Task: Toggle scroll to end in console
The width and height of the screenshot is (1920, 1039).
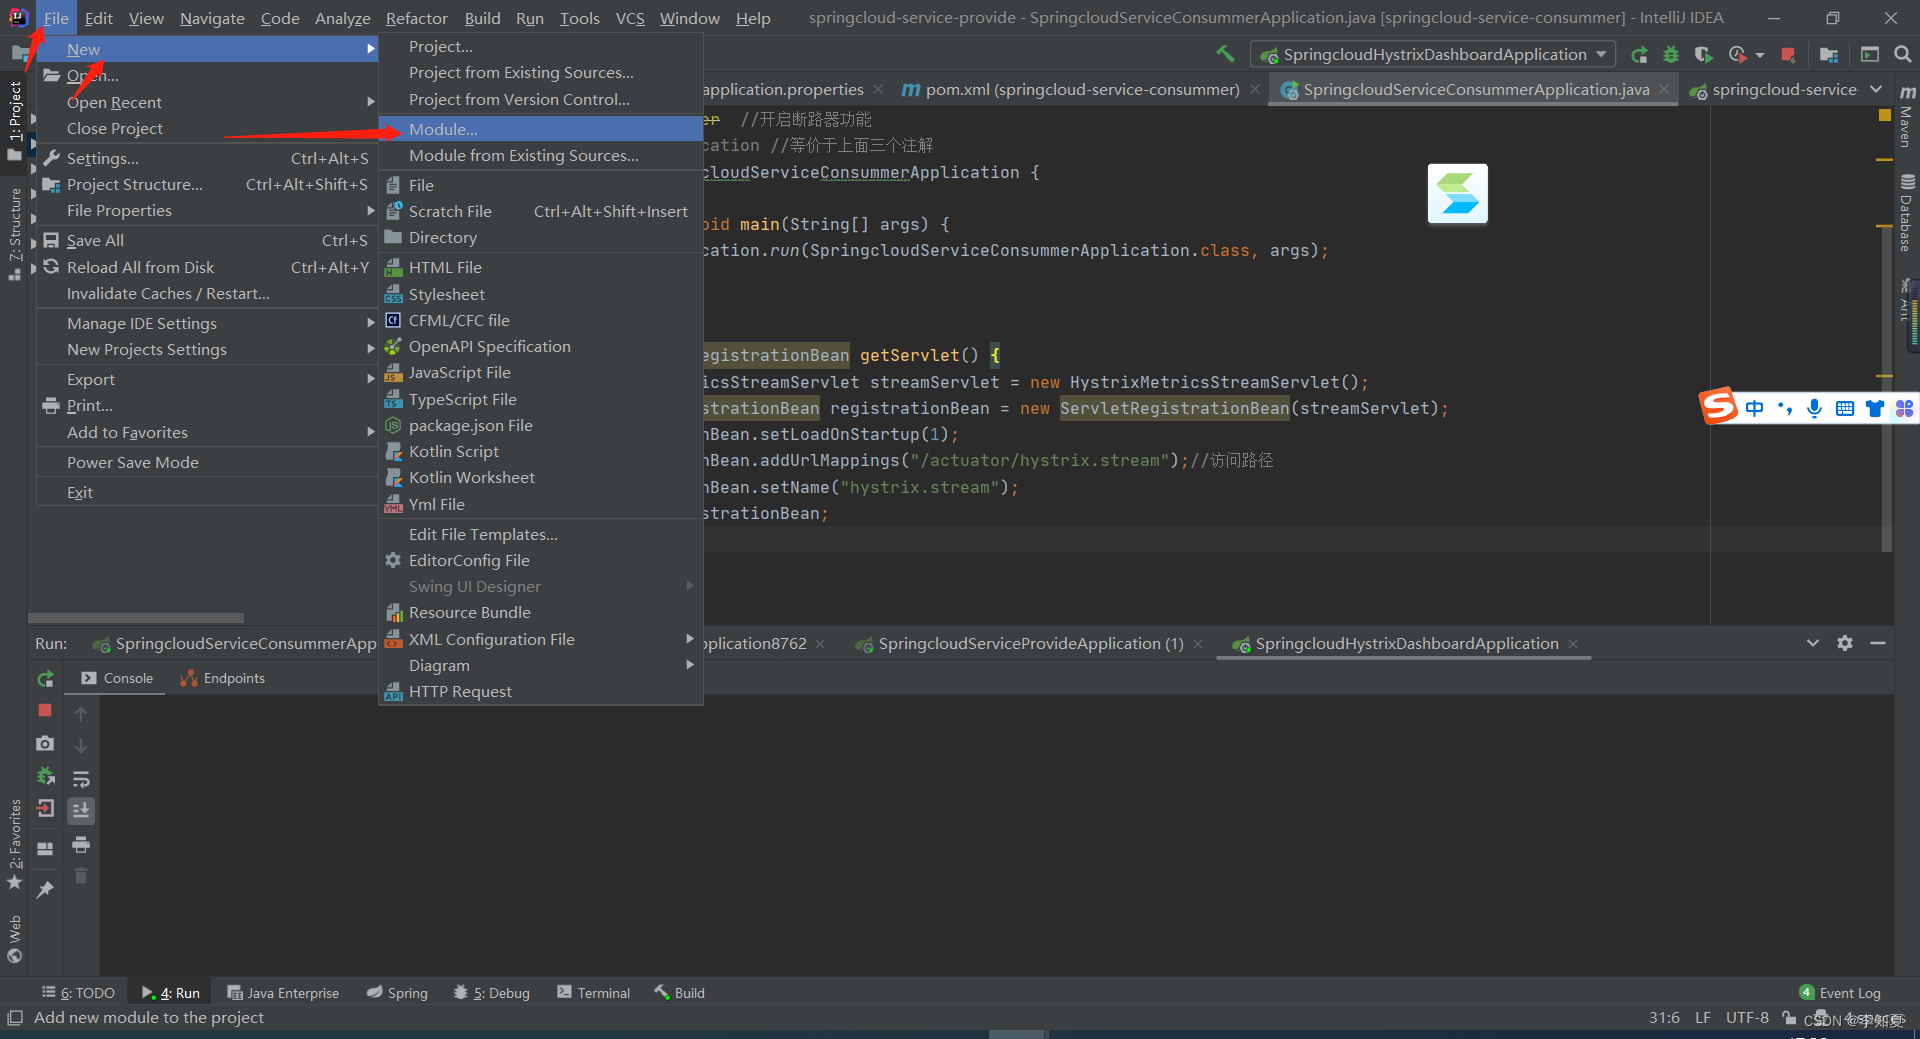Action: pos(81,811)
